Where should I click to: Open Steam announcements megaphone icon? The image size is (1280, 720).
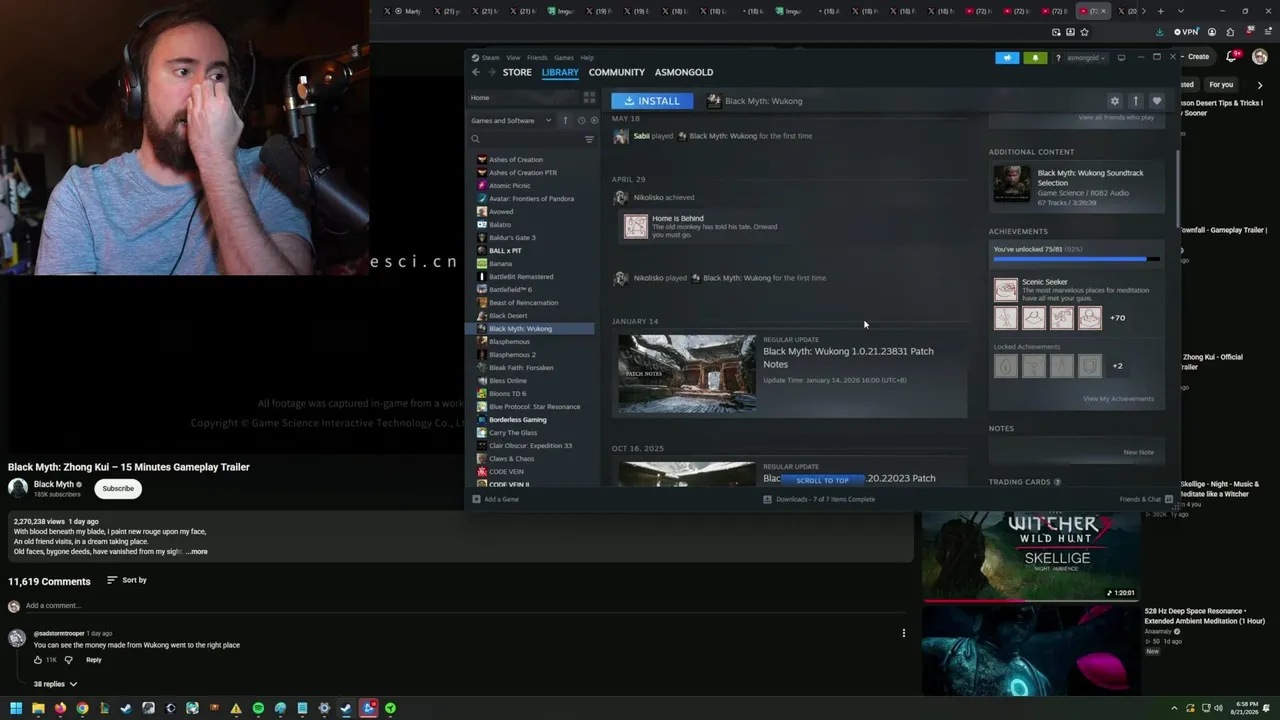1007,58
